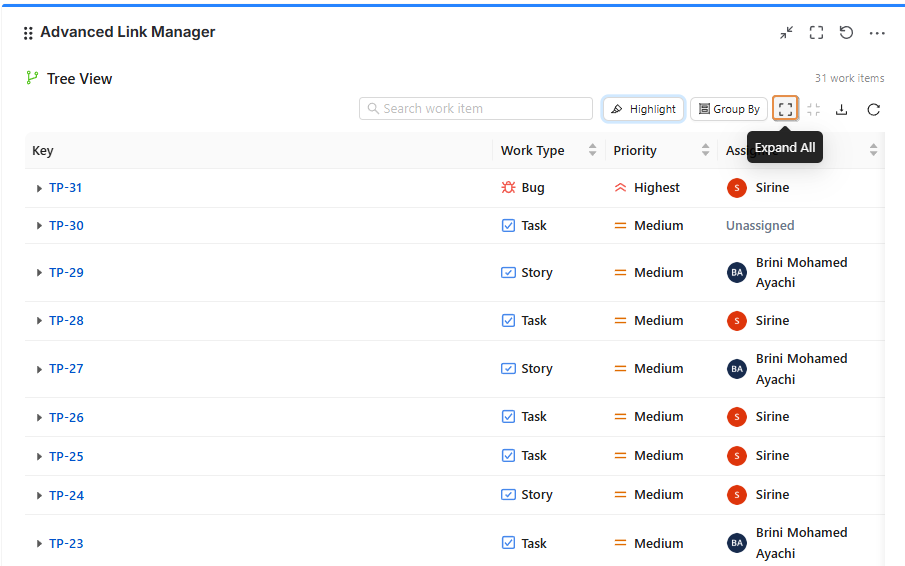Open the Group By dropdown

pyautogui.click(x=729, y=109)
